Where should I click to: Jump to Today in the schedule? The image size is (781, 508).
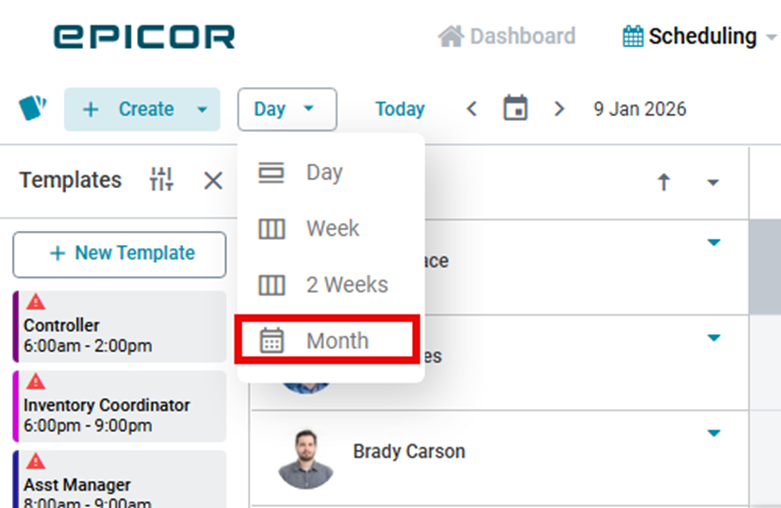pyautogui.click(x=400, y=109)
